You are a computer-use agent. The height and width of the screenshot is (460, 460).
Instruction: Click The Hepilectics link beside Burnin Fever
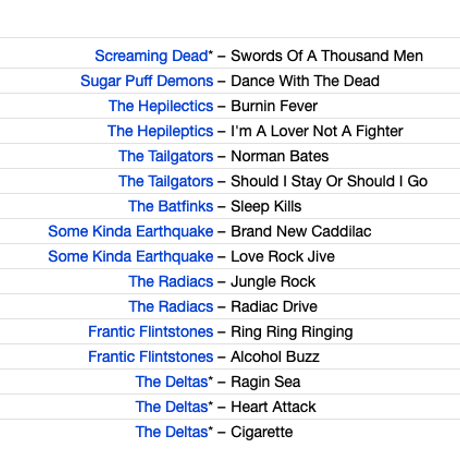[161, 106]
